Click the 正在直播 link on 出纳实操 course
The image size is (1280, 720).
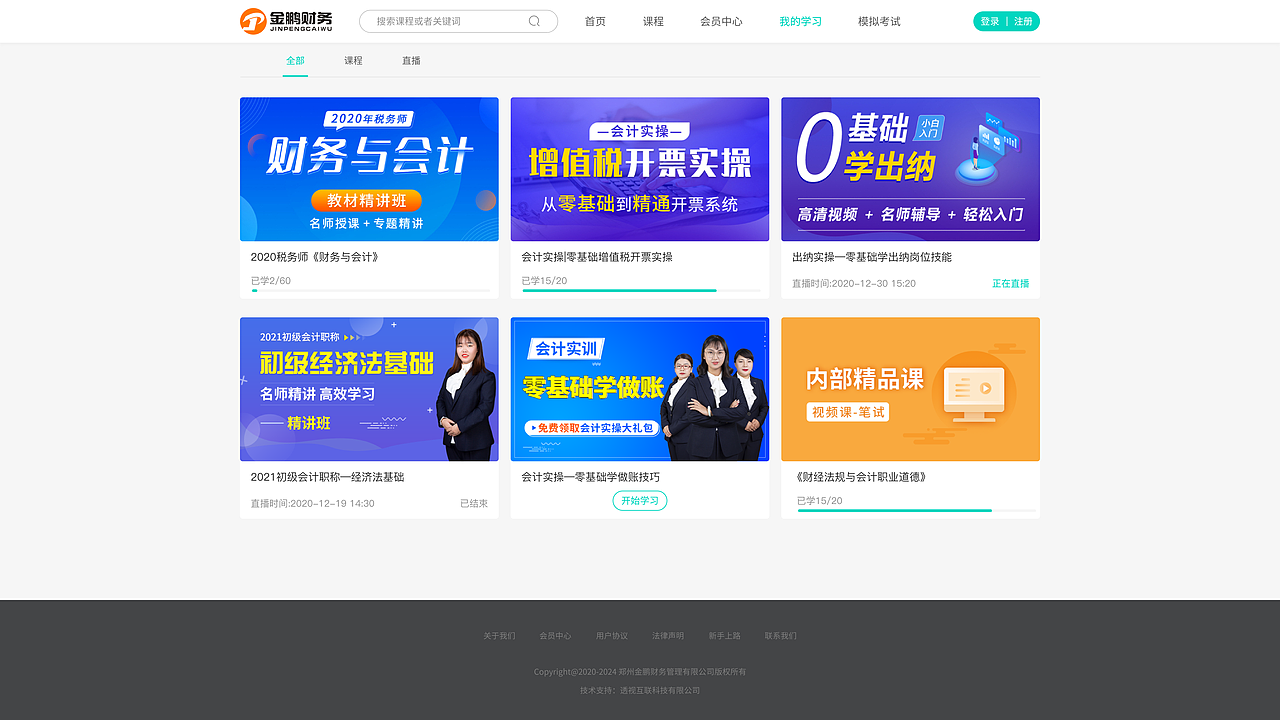1010,283
